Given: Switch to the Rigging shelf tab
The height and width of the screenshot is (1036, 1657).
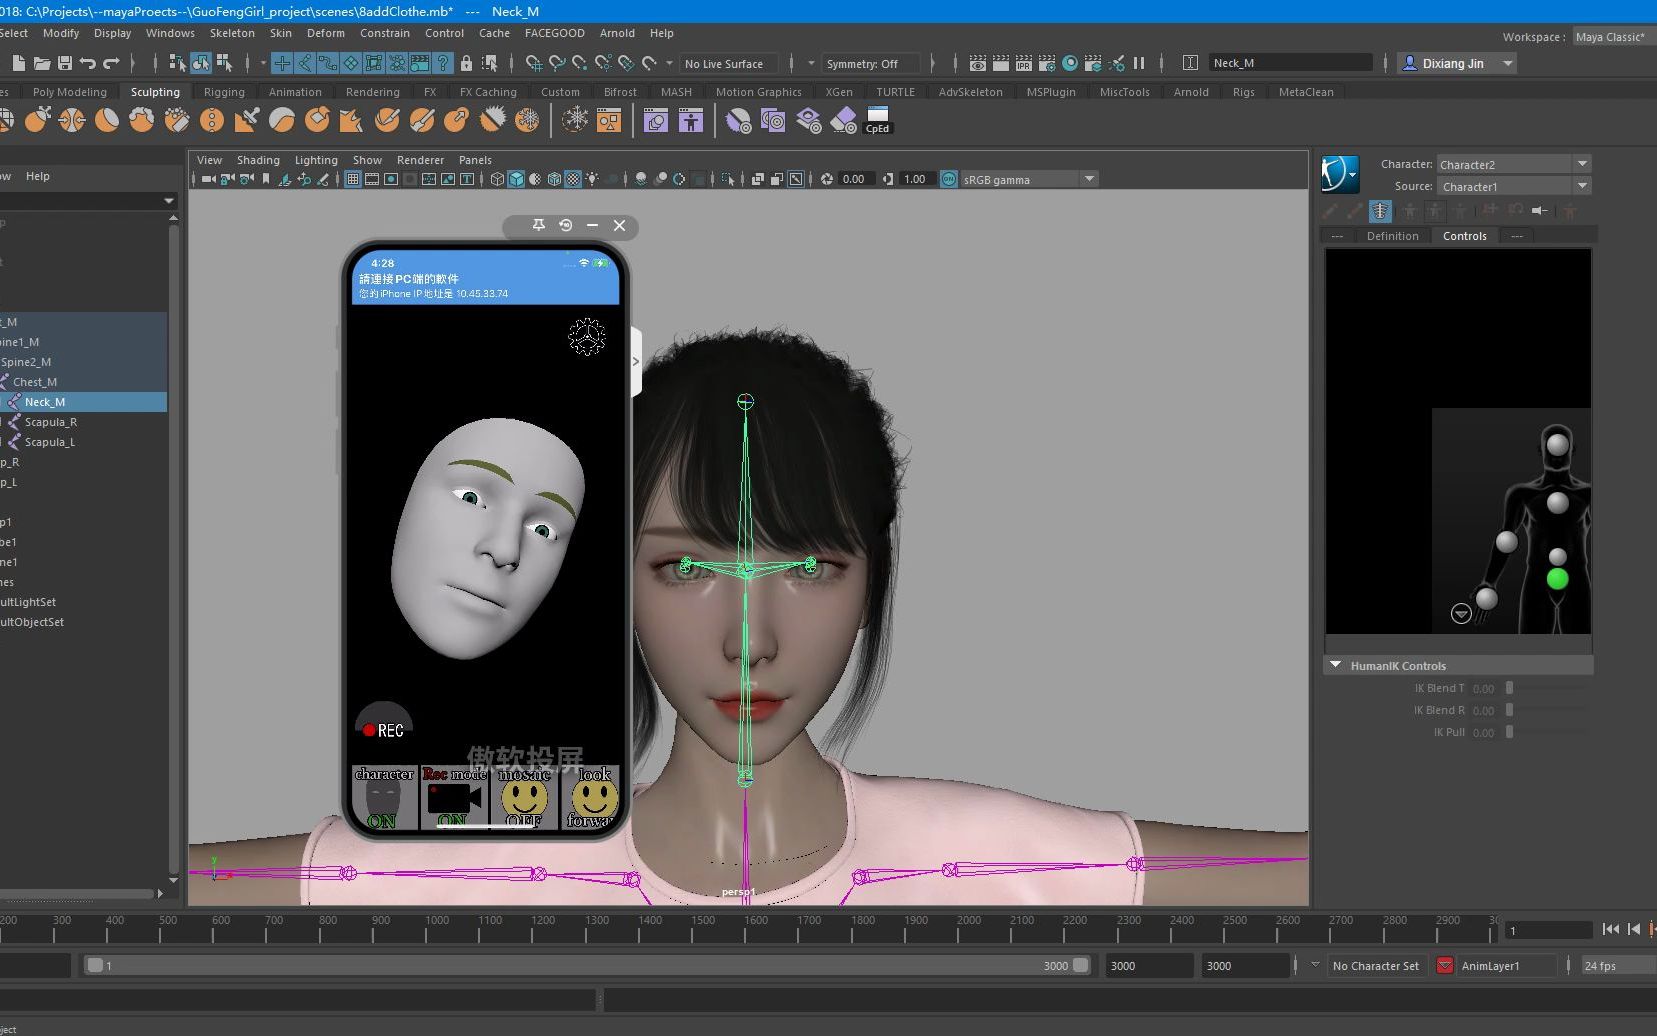Looking at the screenshot, I should click(224, 92).
